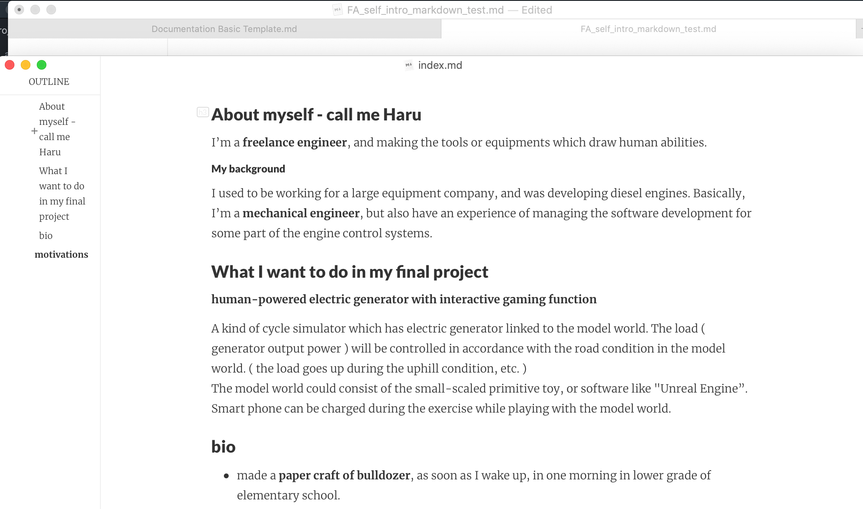This screenshot has width=863, height=509.
Task: Click the bold 'mechanical engineer' text
Action: [x=301, y=214]
